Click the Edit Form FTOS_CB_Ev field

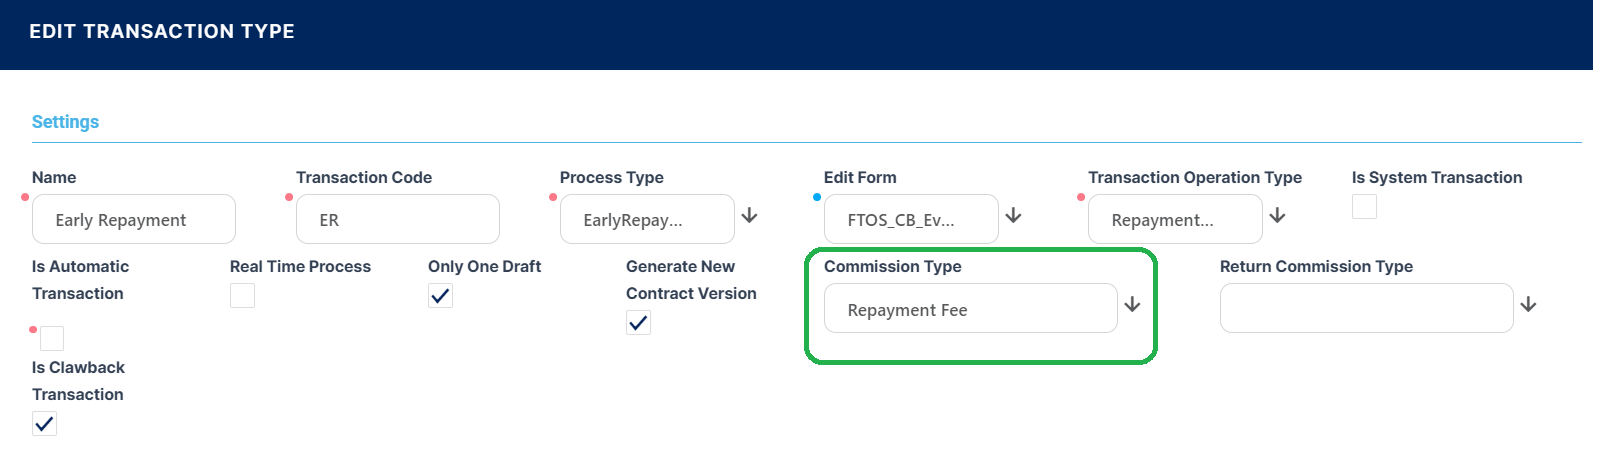tap(911, 220)
